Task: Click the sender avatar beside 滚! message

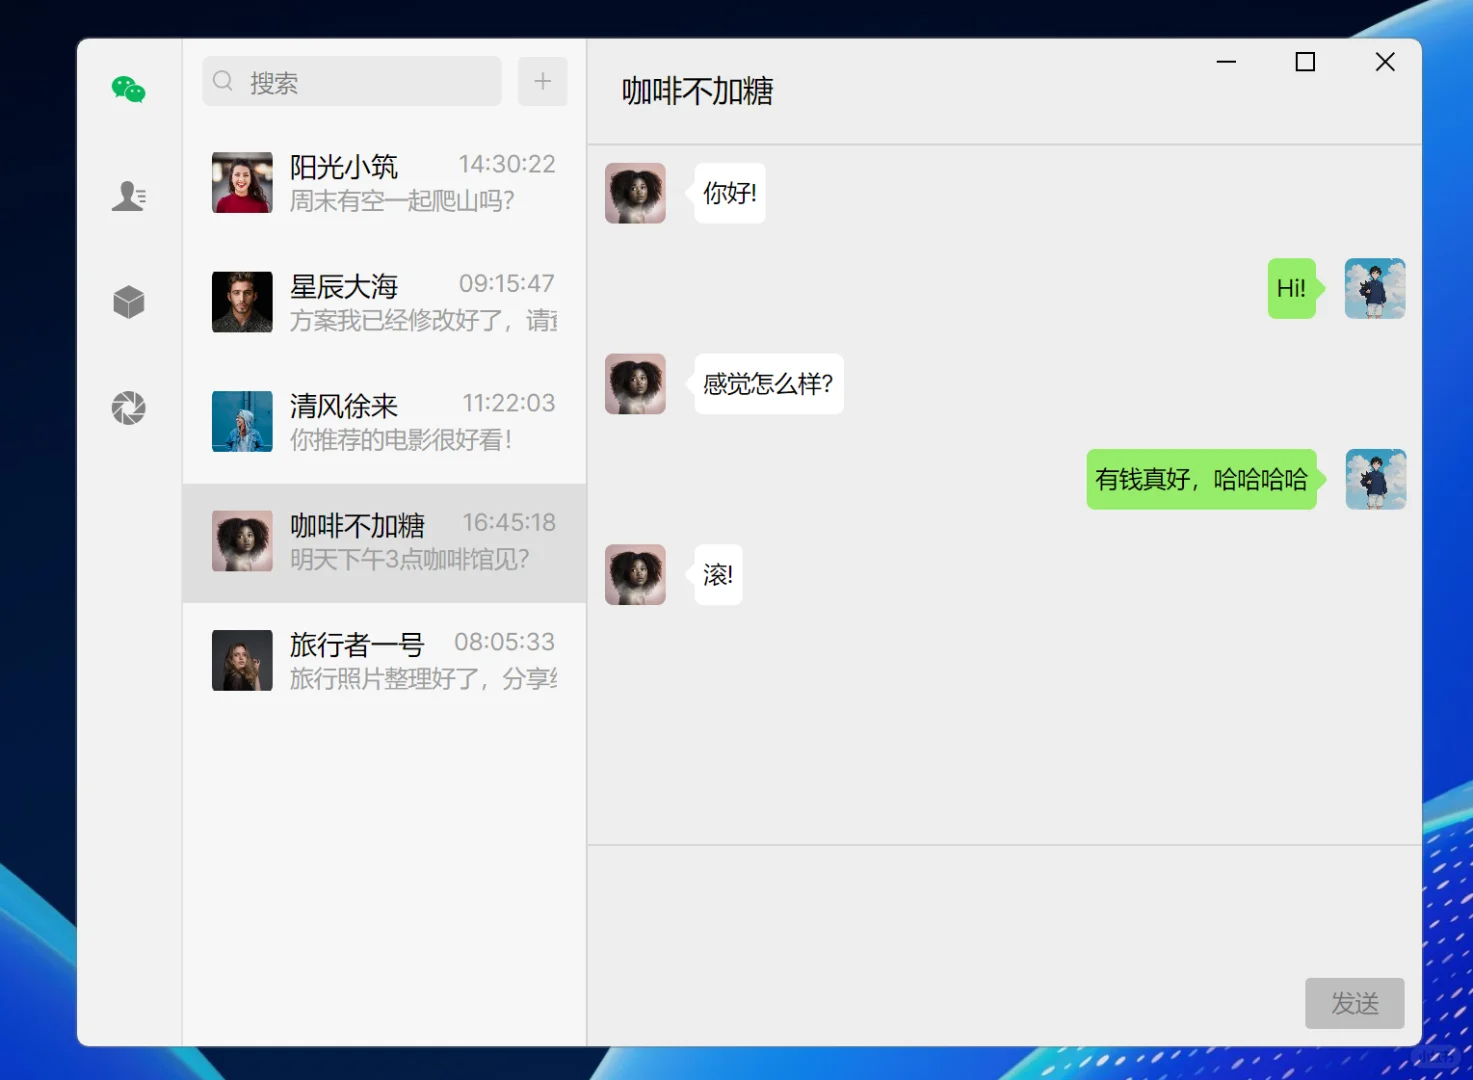Action: tap(635, 575)
